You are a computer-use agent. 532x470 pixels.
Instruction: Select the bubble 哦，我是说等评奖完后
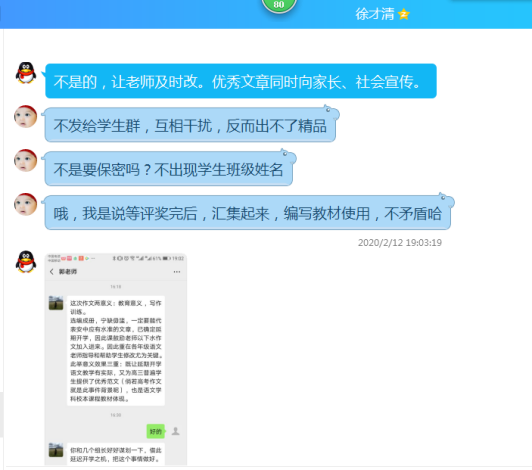point(248,213)
